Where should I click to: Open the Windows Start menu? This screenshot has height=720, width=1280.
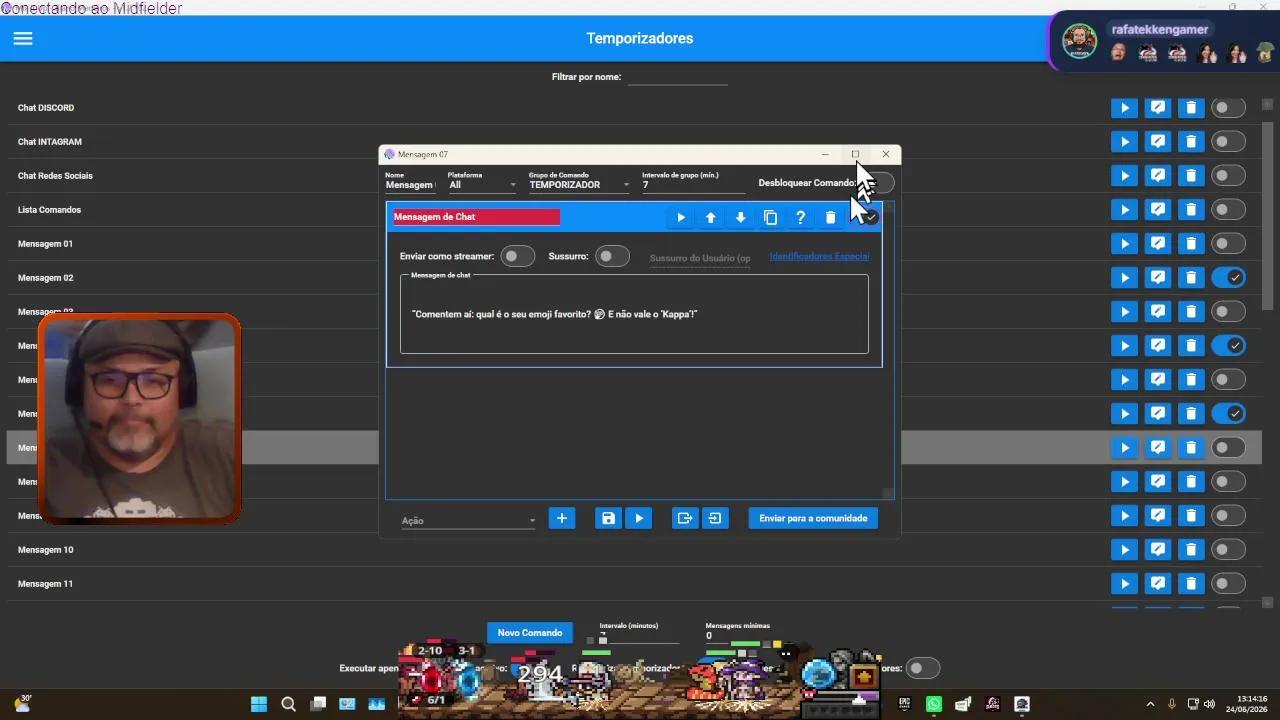[x=259, y=704]
